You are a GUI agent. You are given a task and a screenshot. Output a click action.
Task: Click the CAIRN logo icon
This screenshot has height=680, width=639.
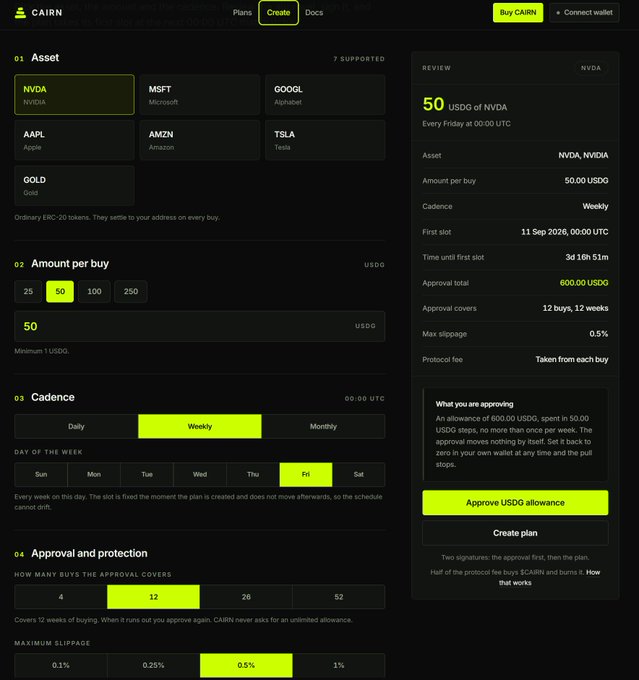pyautogui.click(x=20, y=13)
